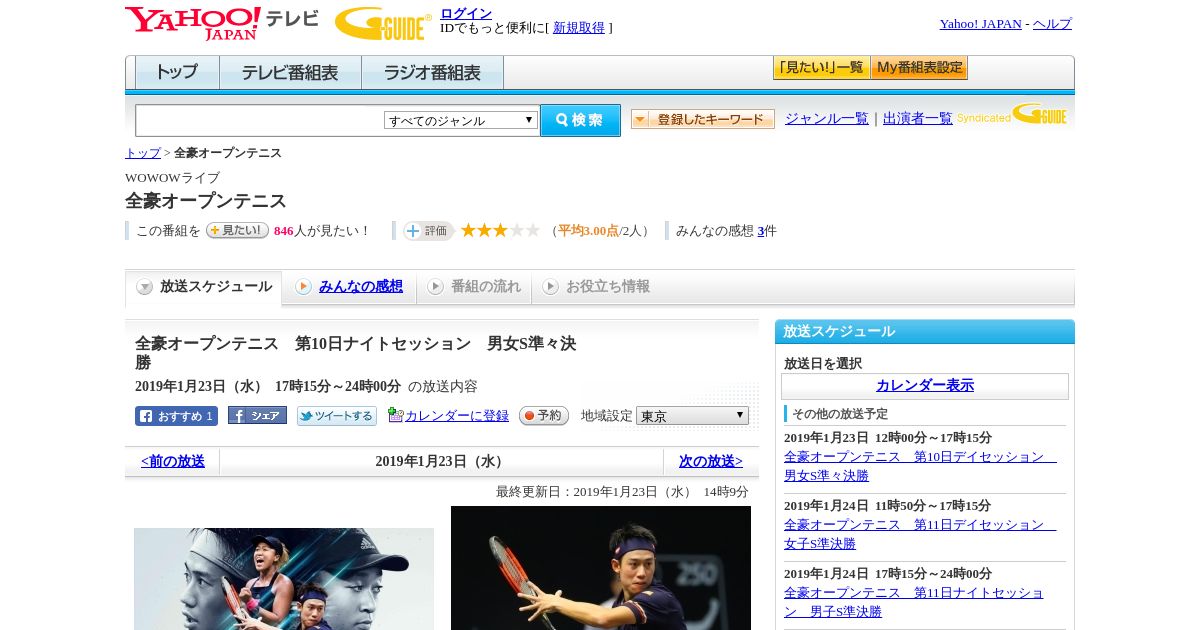Open the 3件 reviews count link
Screen dimensions: 1200x630
[760, 231]
